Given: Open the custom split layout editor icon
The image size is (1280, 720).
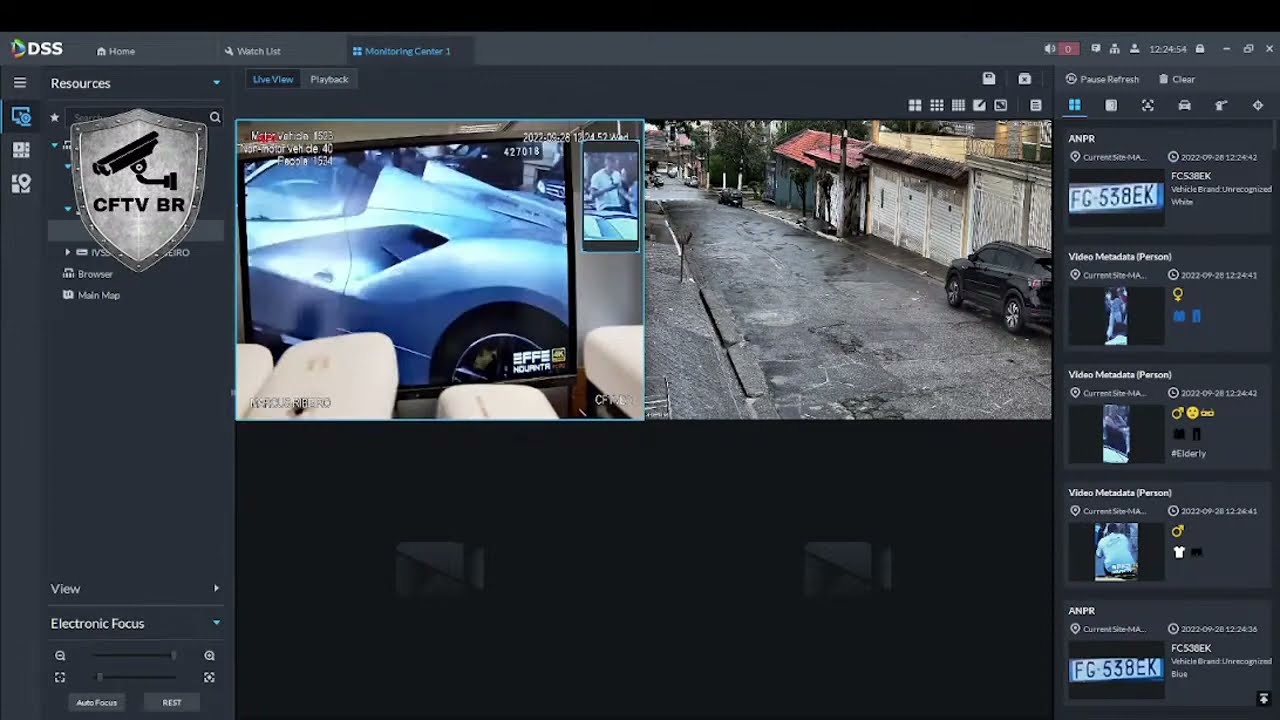Looking at the screenshot, I should point(979,105).
